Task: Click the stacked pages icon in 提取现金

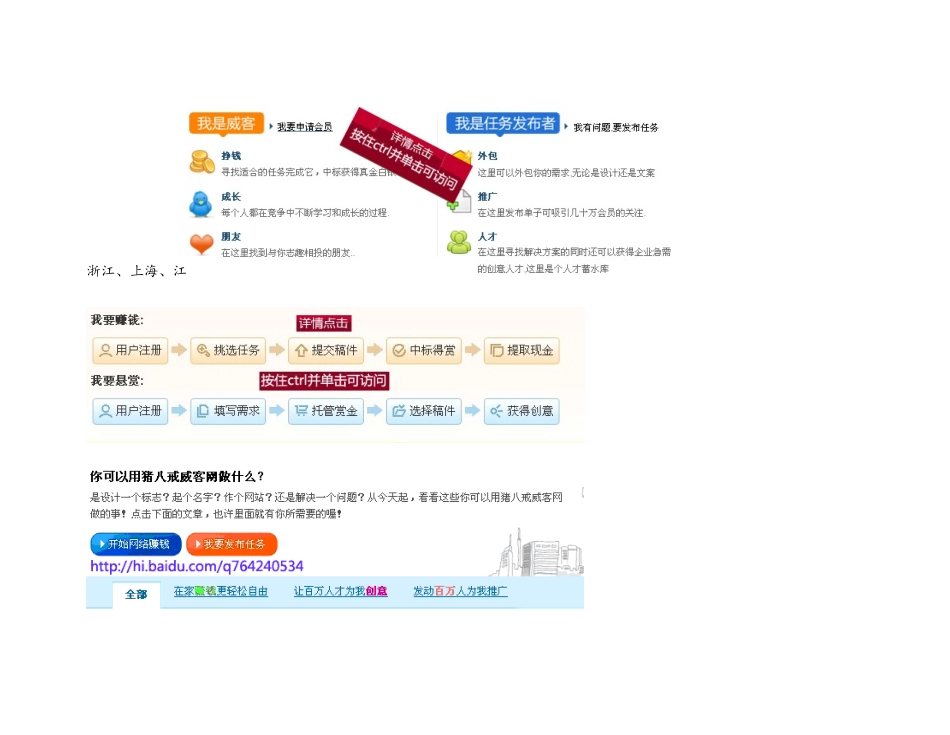Action: tap(497, 350)
